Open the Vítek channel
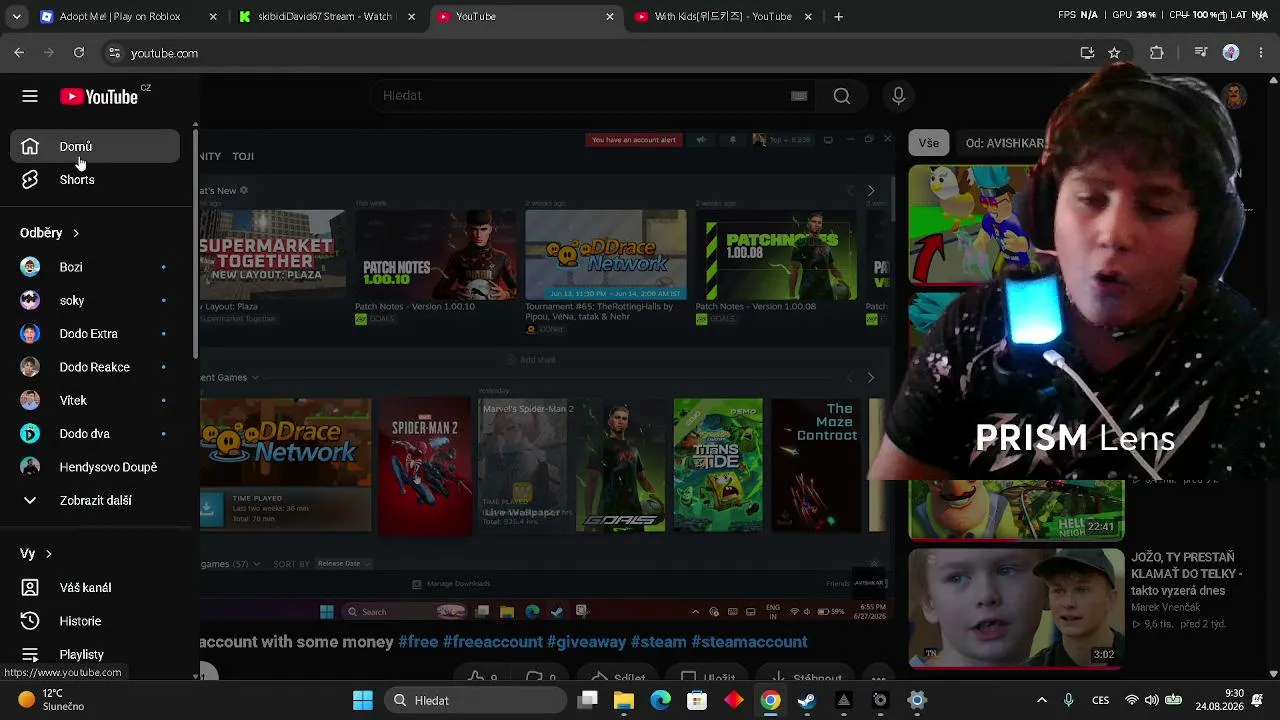The height and width of the screenshot is (720, 1280). coord(95,400)
